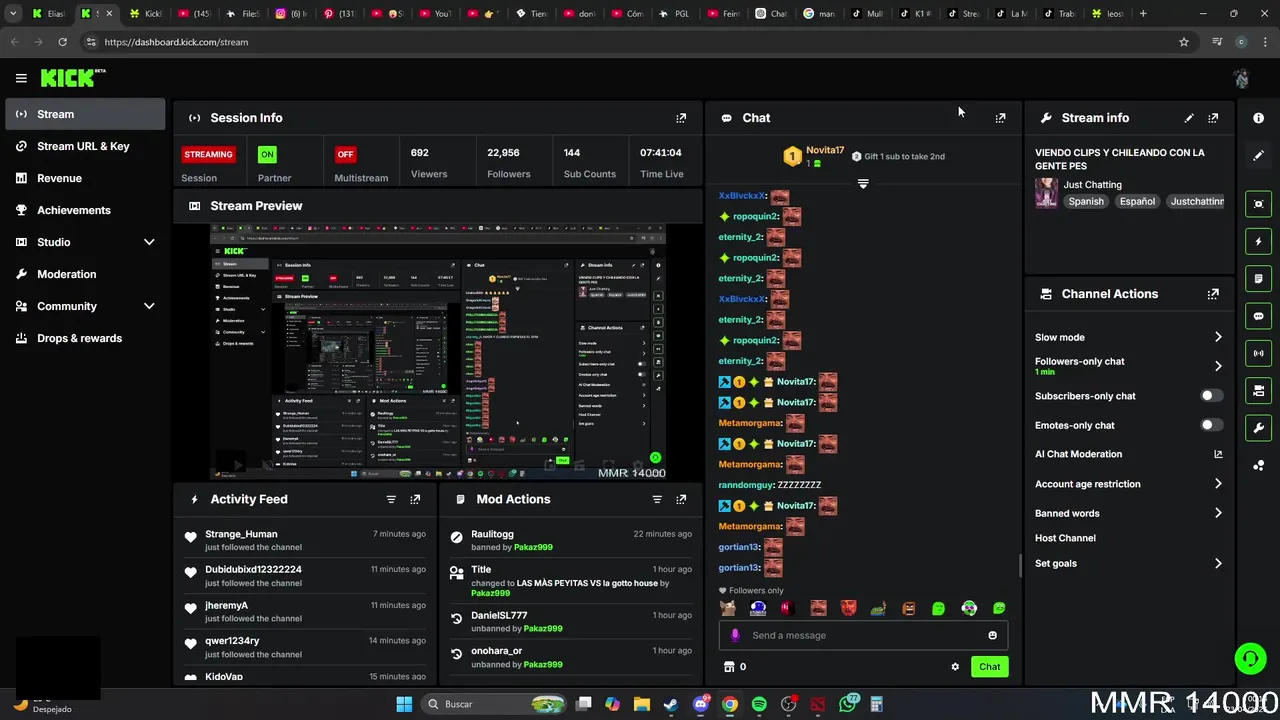Screen dimensions: 1280x720
Task: Pop out the Chat panel
Action: point(1000,118)
